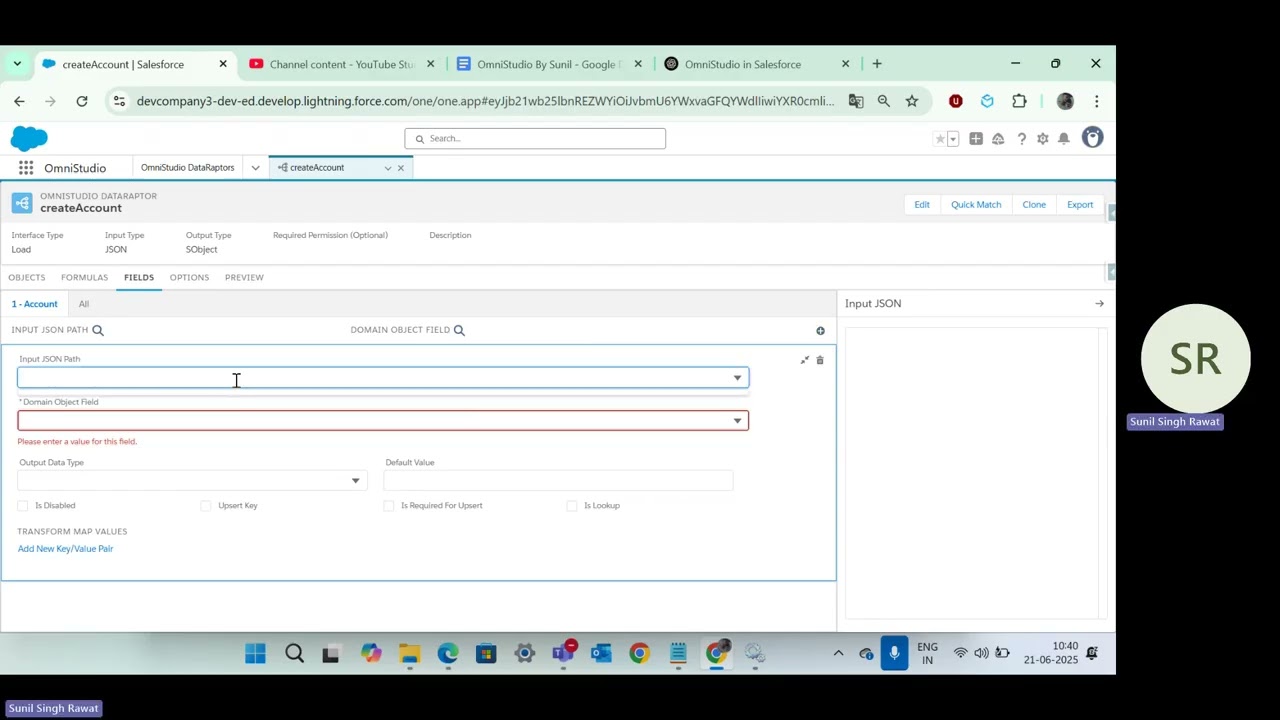Expand the Input JSON panel arrow
The image size is (1280, 720).
(x=1099, y=304)
